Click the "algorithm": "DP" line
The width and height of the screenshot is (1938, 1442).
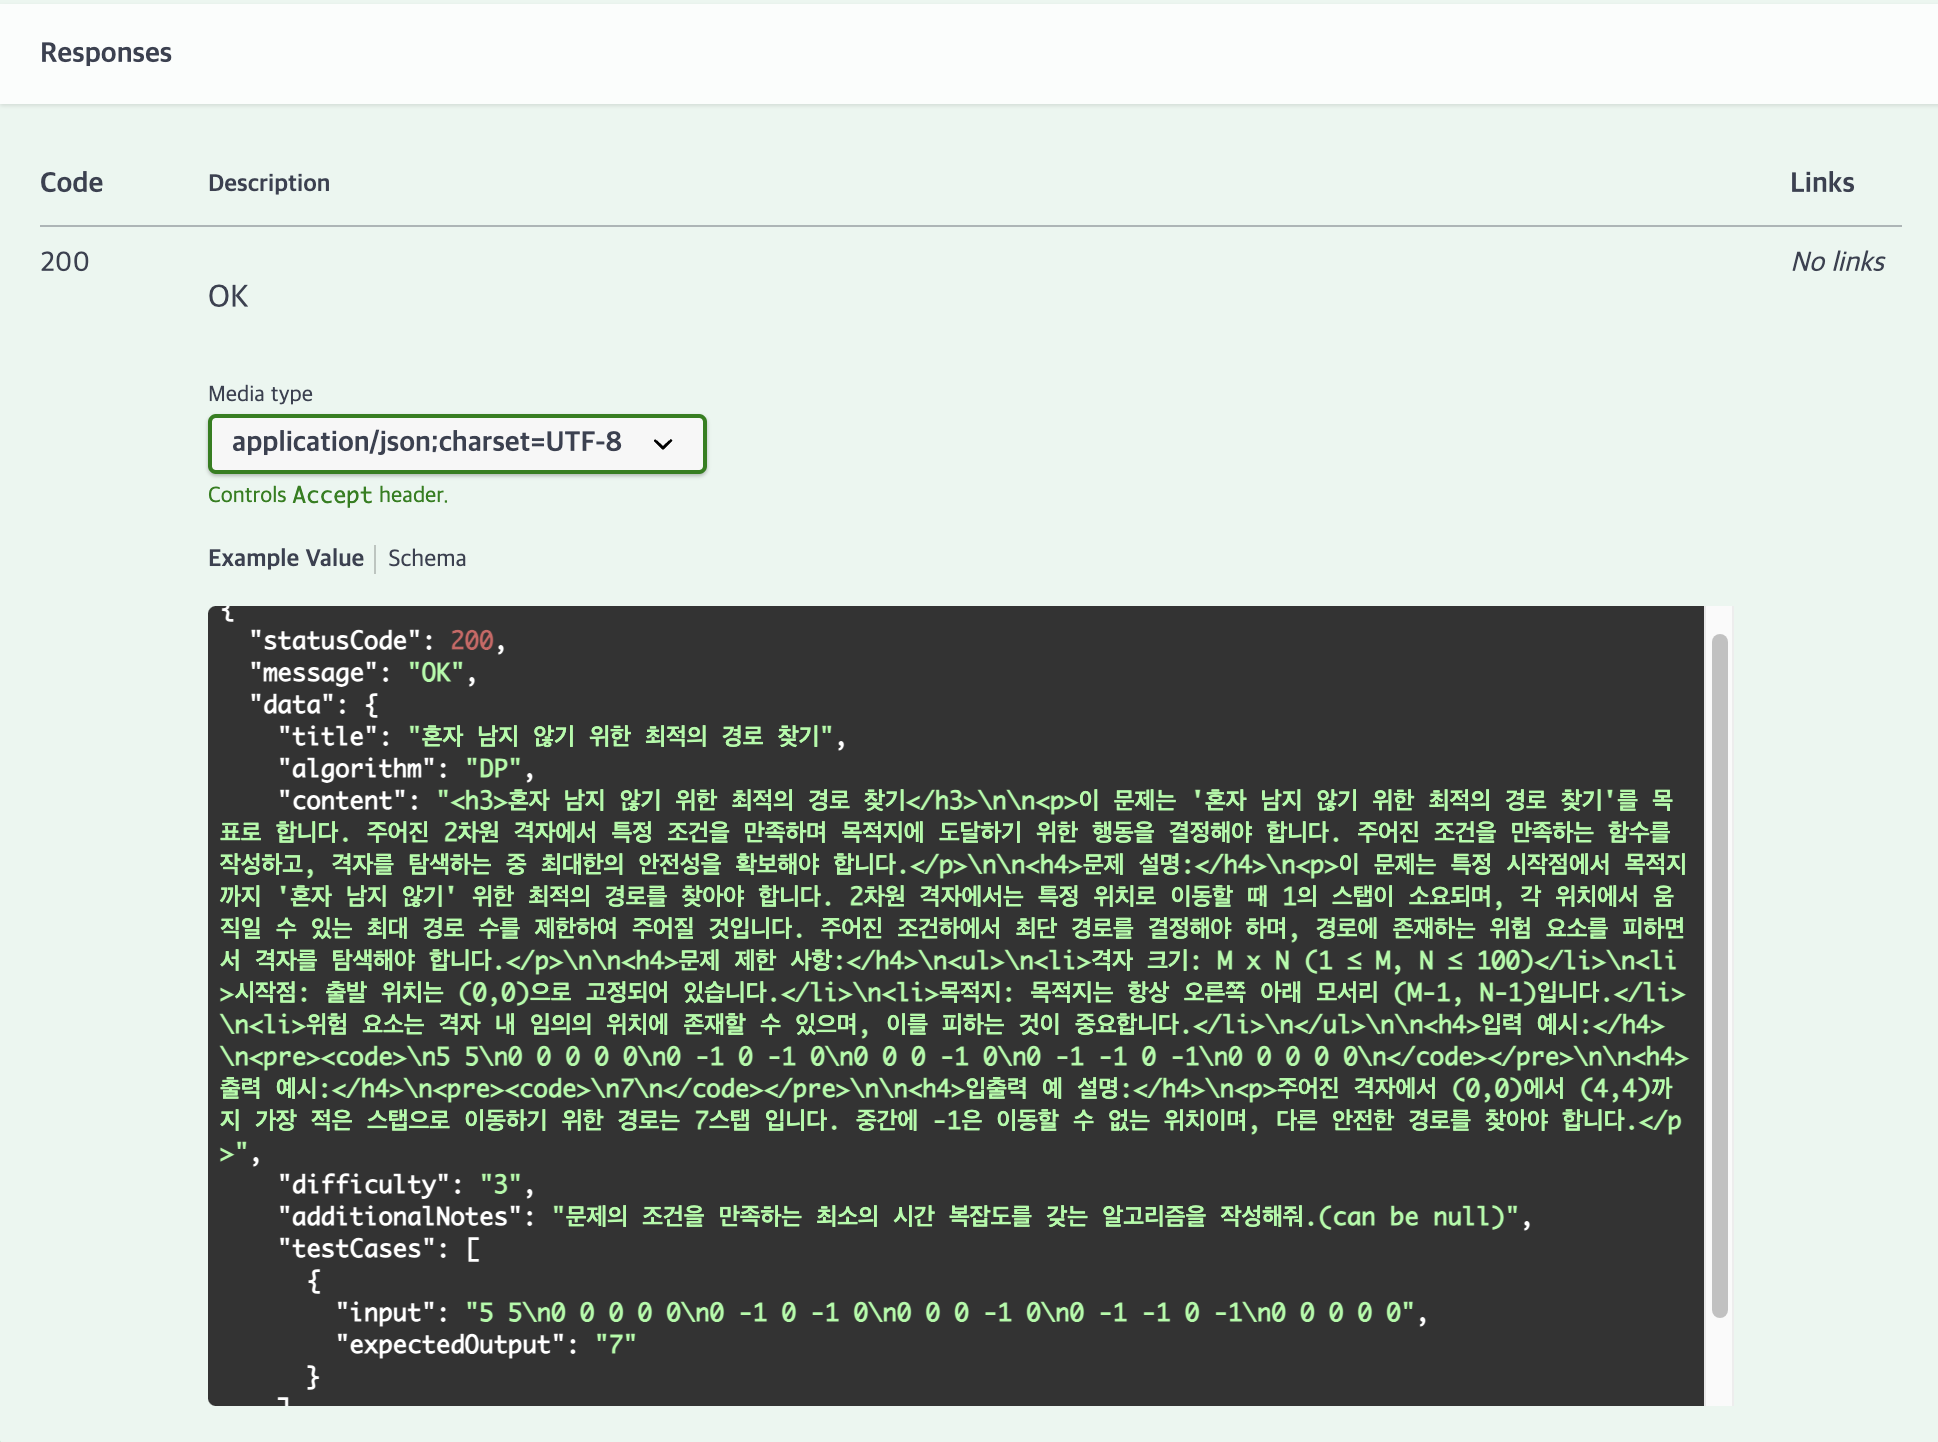pyautogui.click(x=405, y=769)
